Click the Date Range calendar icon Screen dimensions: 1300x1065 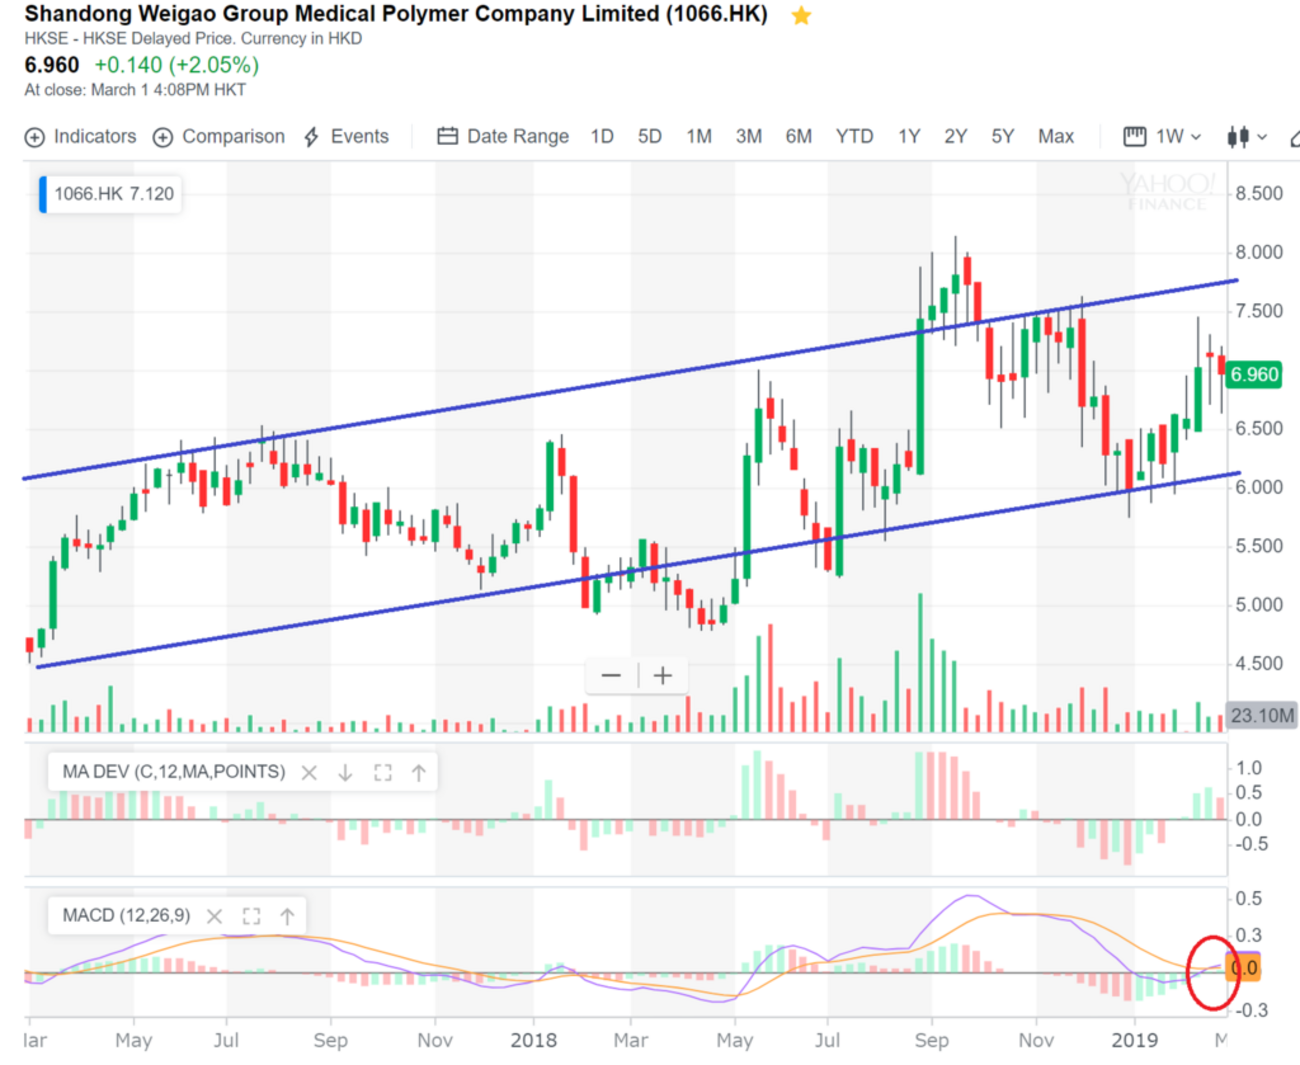coord(447,136)
